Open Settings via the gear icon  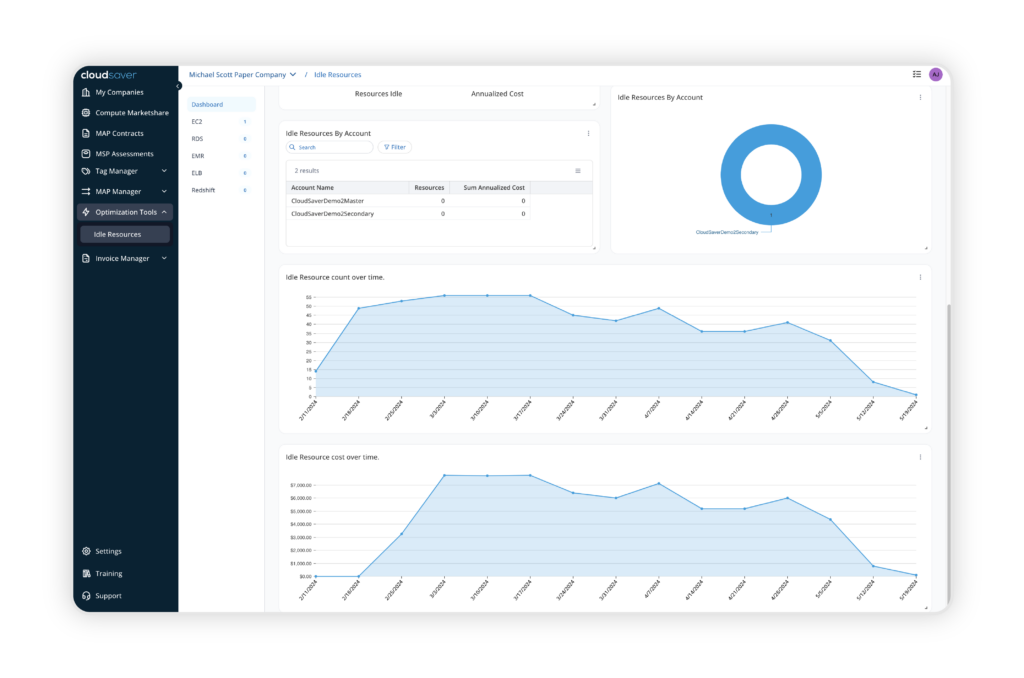tap(87, 551)
